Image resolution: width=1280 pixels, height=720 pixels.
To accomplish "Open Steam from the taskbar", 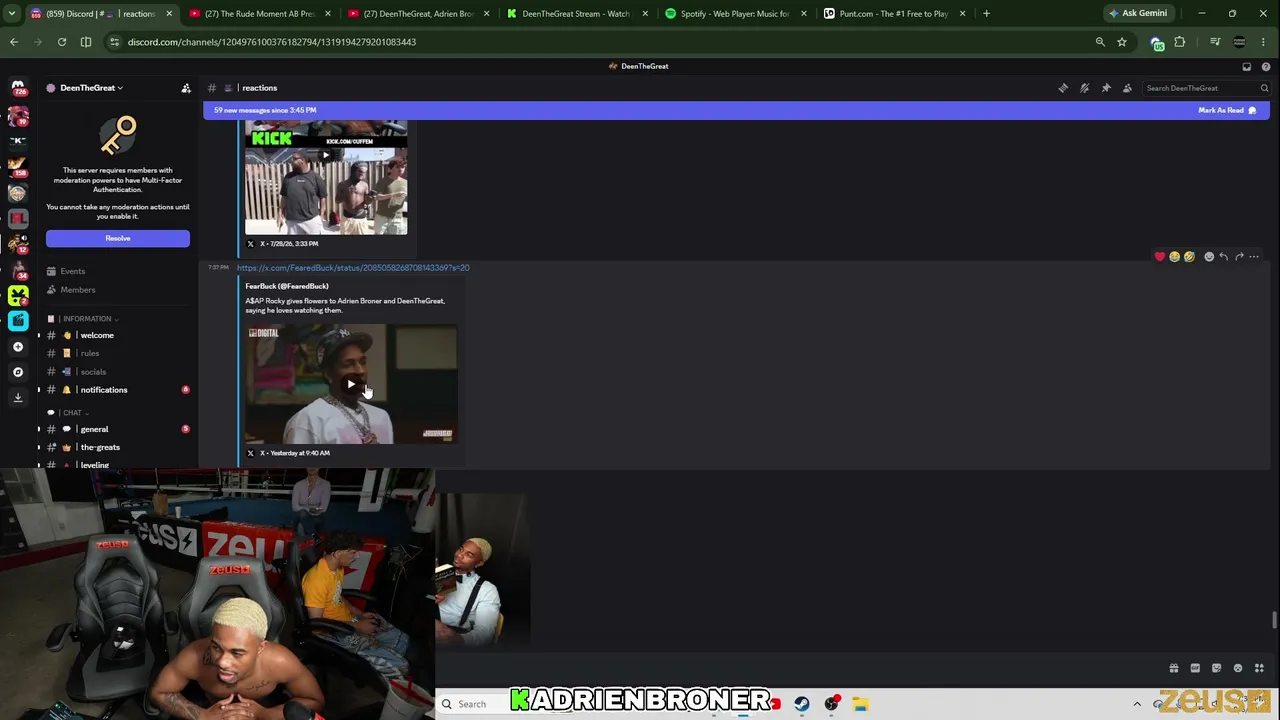I will [x=802, y=704].
